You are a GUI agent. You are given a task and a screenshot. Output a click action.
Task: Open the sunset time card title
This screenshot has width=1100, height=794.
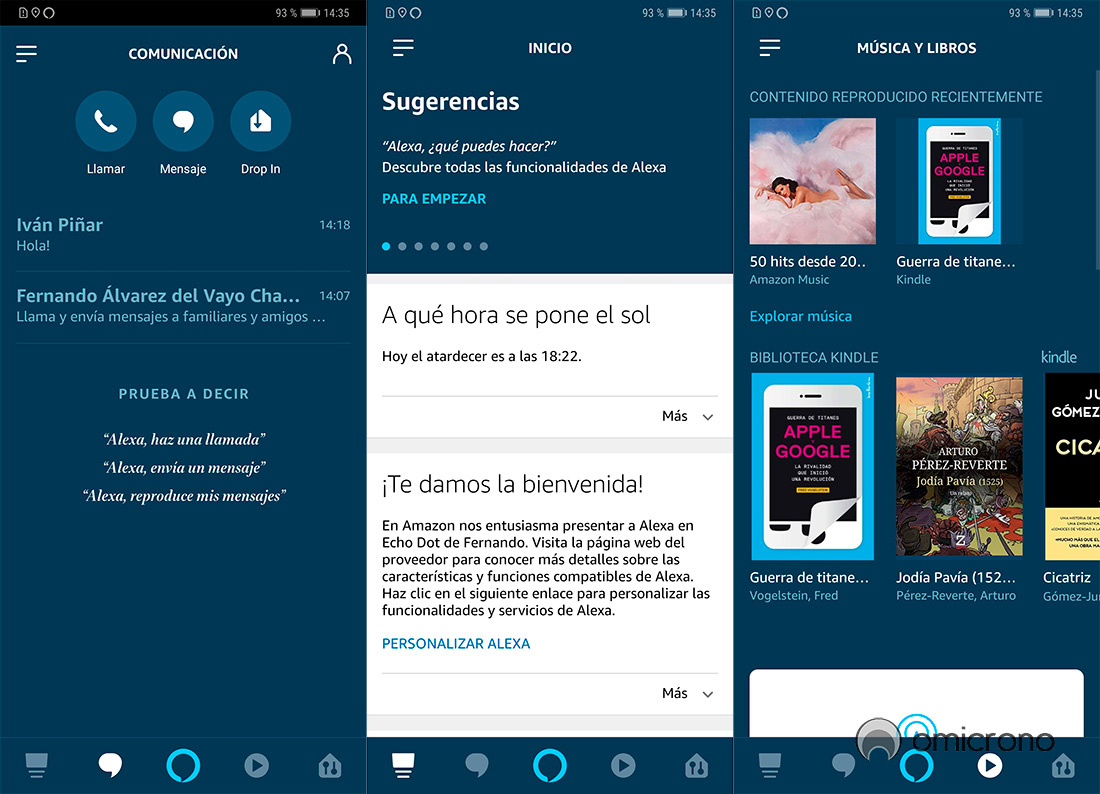pyautogui.click(x=516, y=316)
